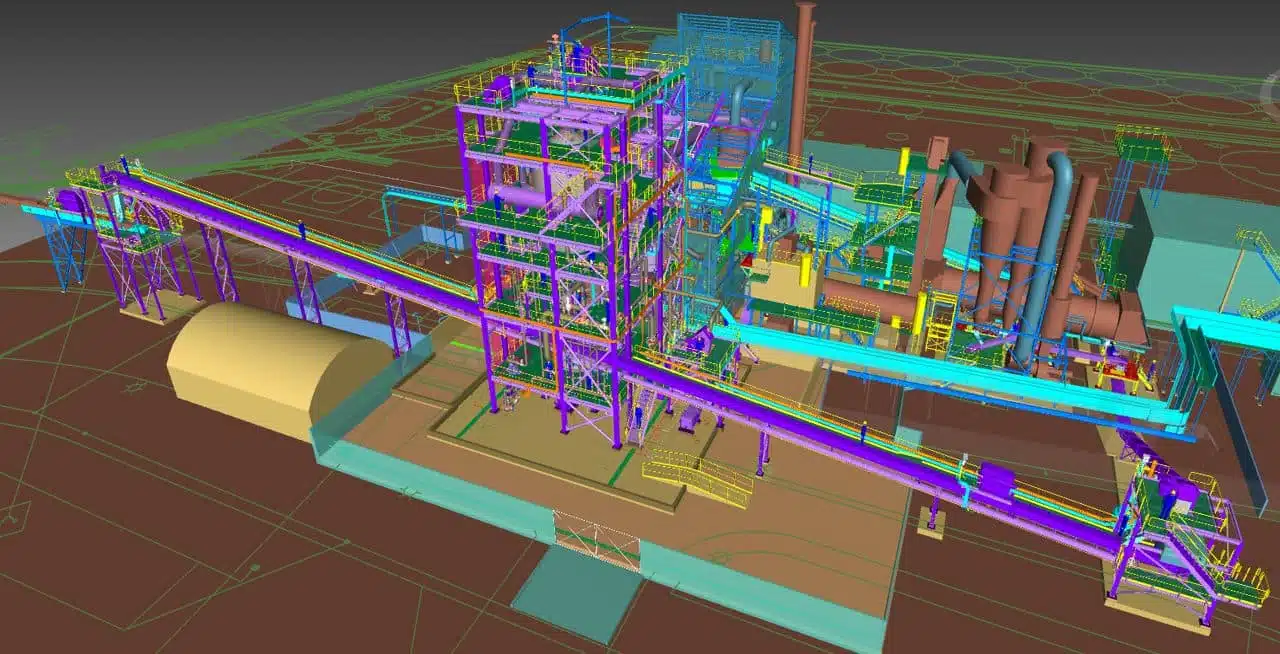Screen dimensions: 1280x654
Task: Click the white fence gate on teal wall
Action: pos(597,540)
